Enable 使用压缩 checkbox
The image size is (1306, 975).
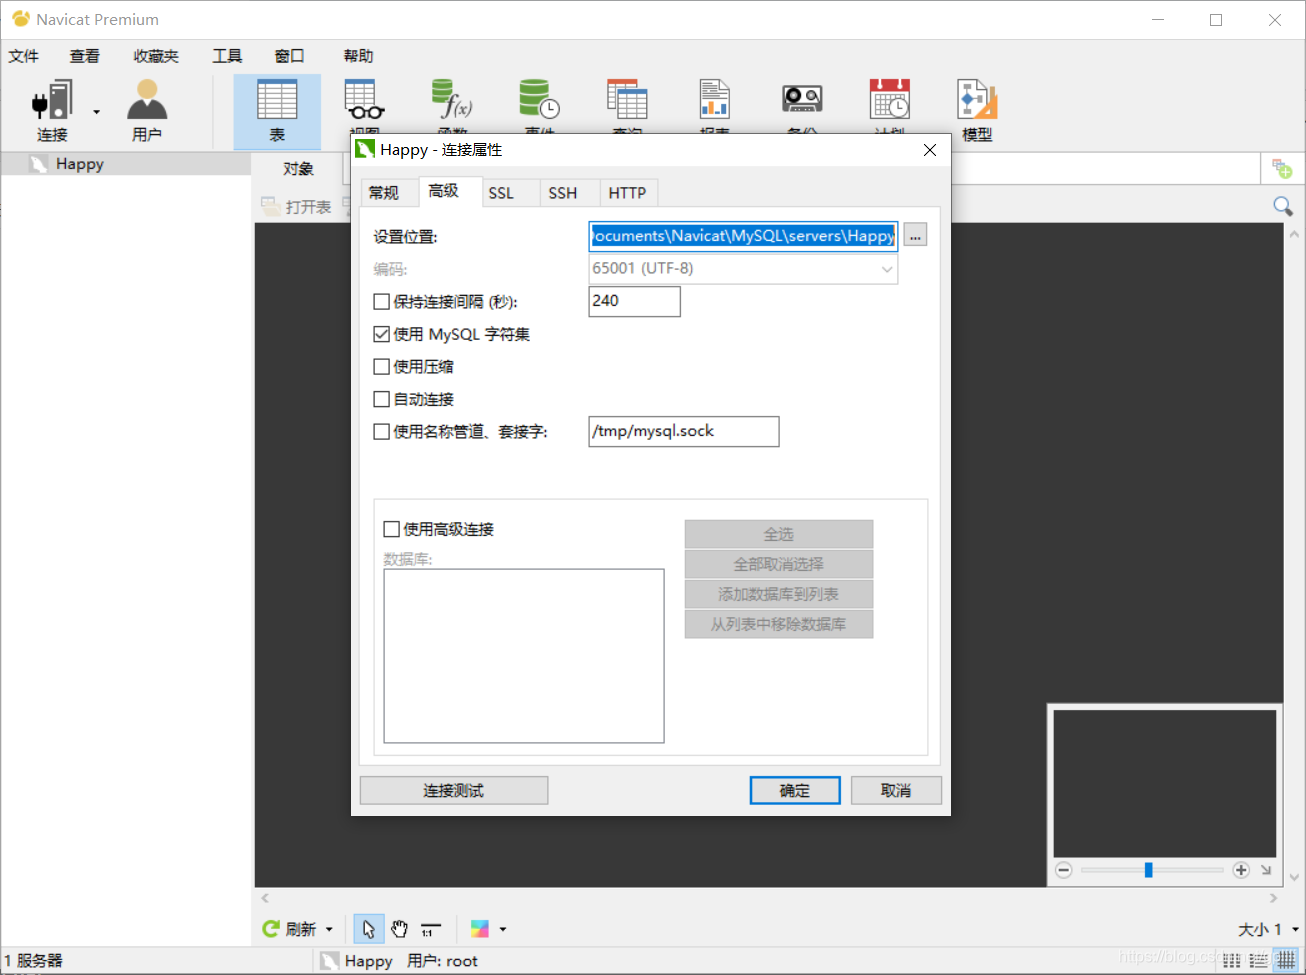click(x=381, y=366)
